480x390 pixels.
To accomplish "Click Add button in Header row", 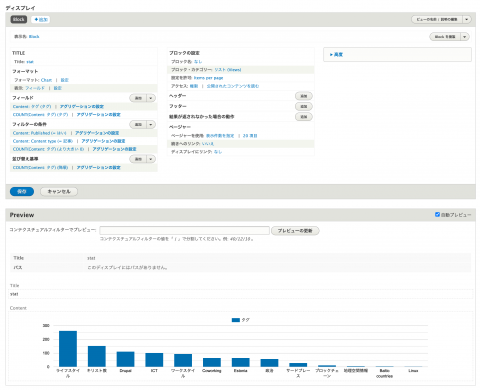I will click(304, 96).
